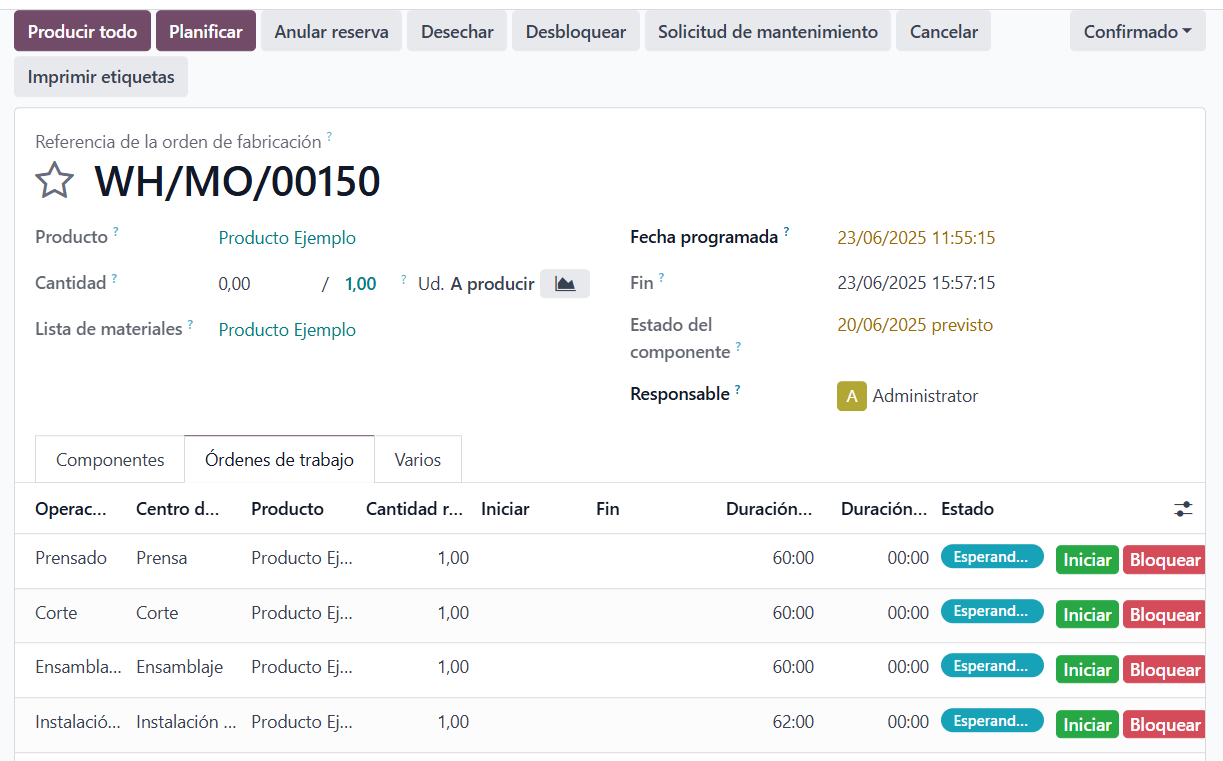Click the Desbloquear button

click(x=576, y=31)
